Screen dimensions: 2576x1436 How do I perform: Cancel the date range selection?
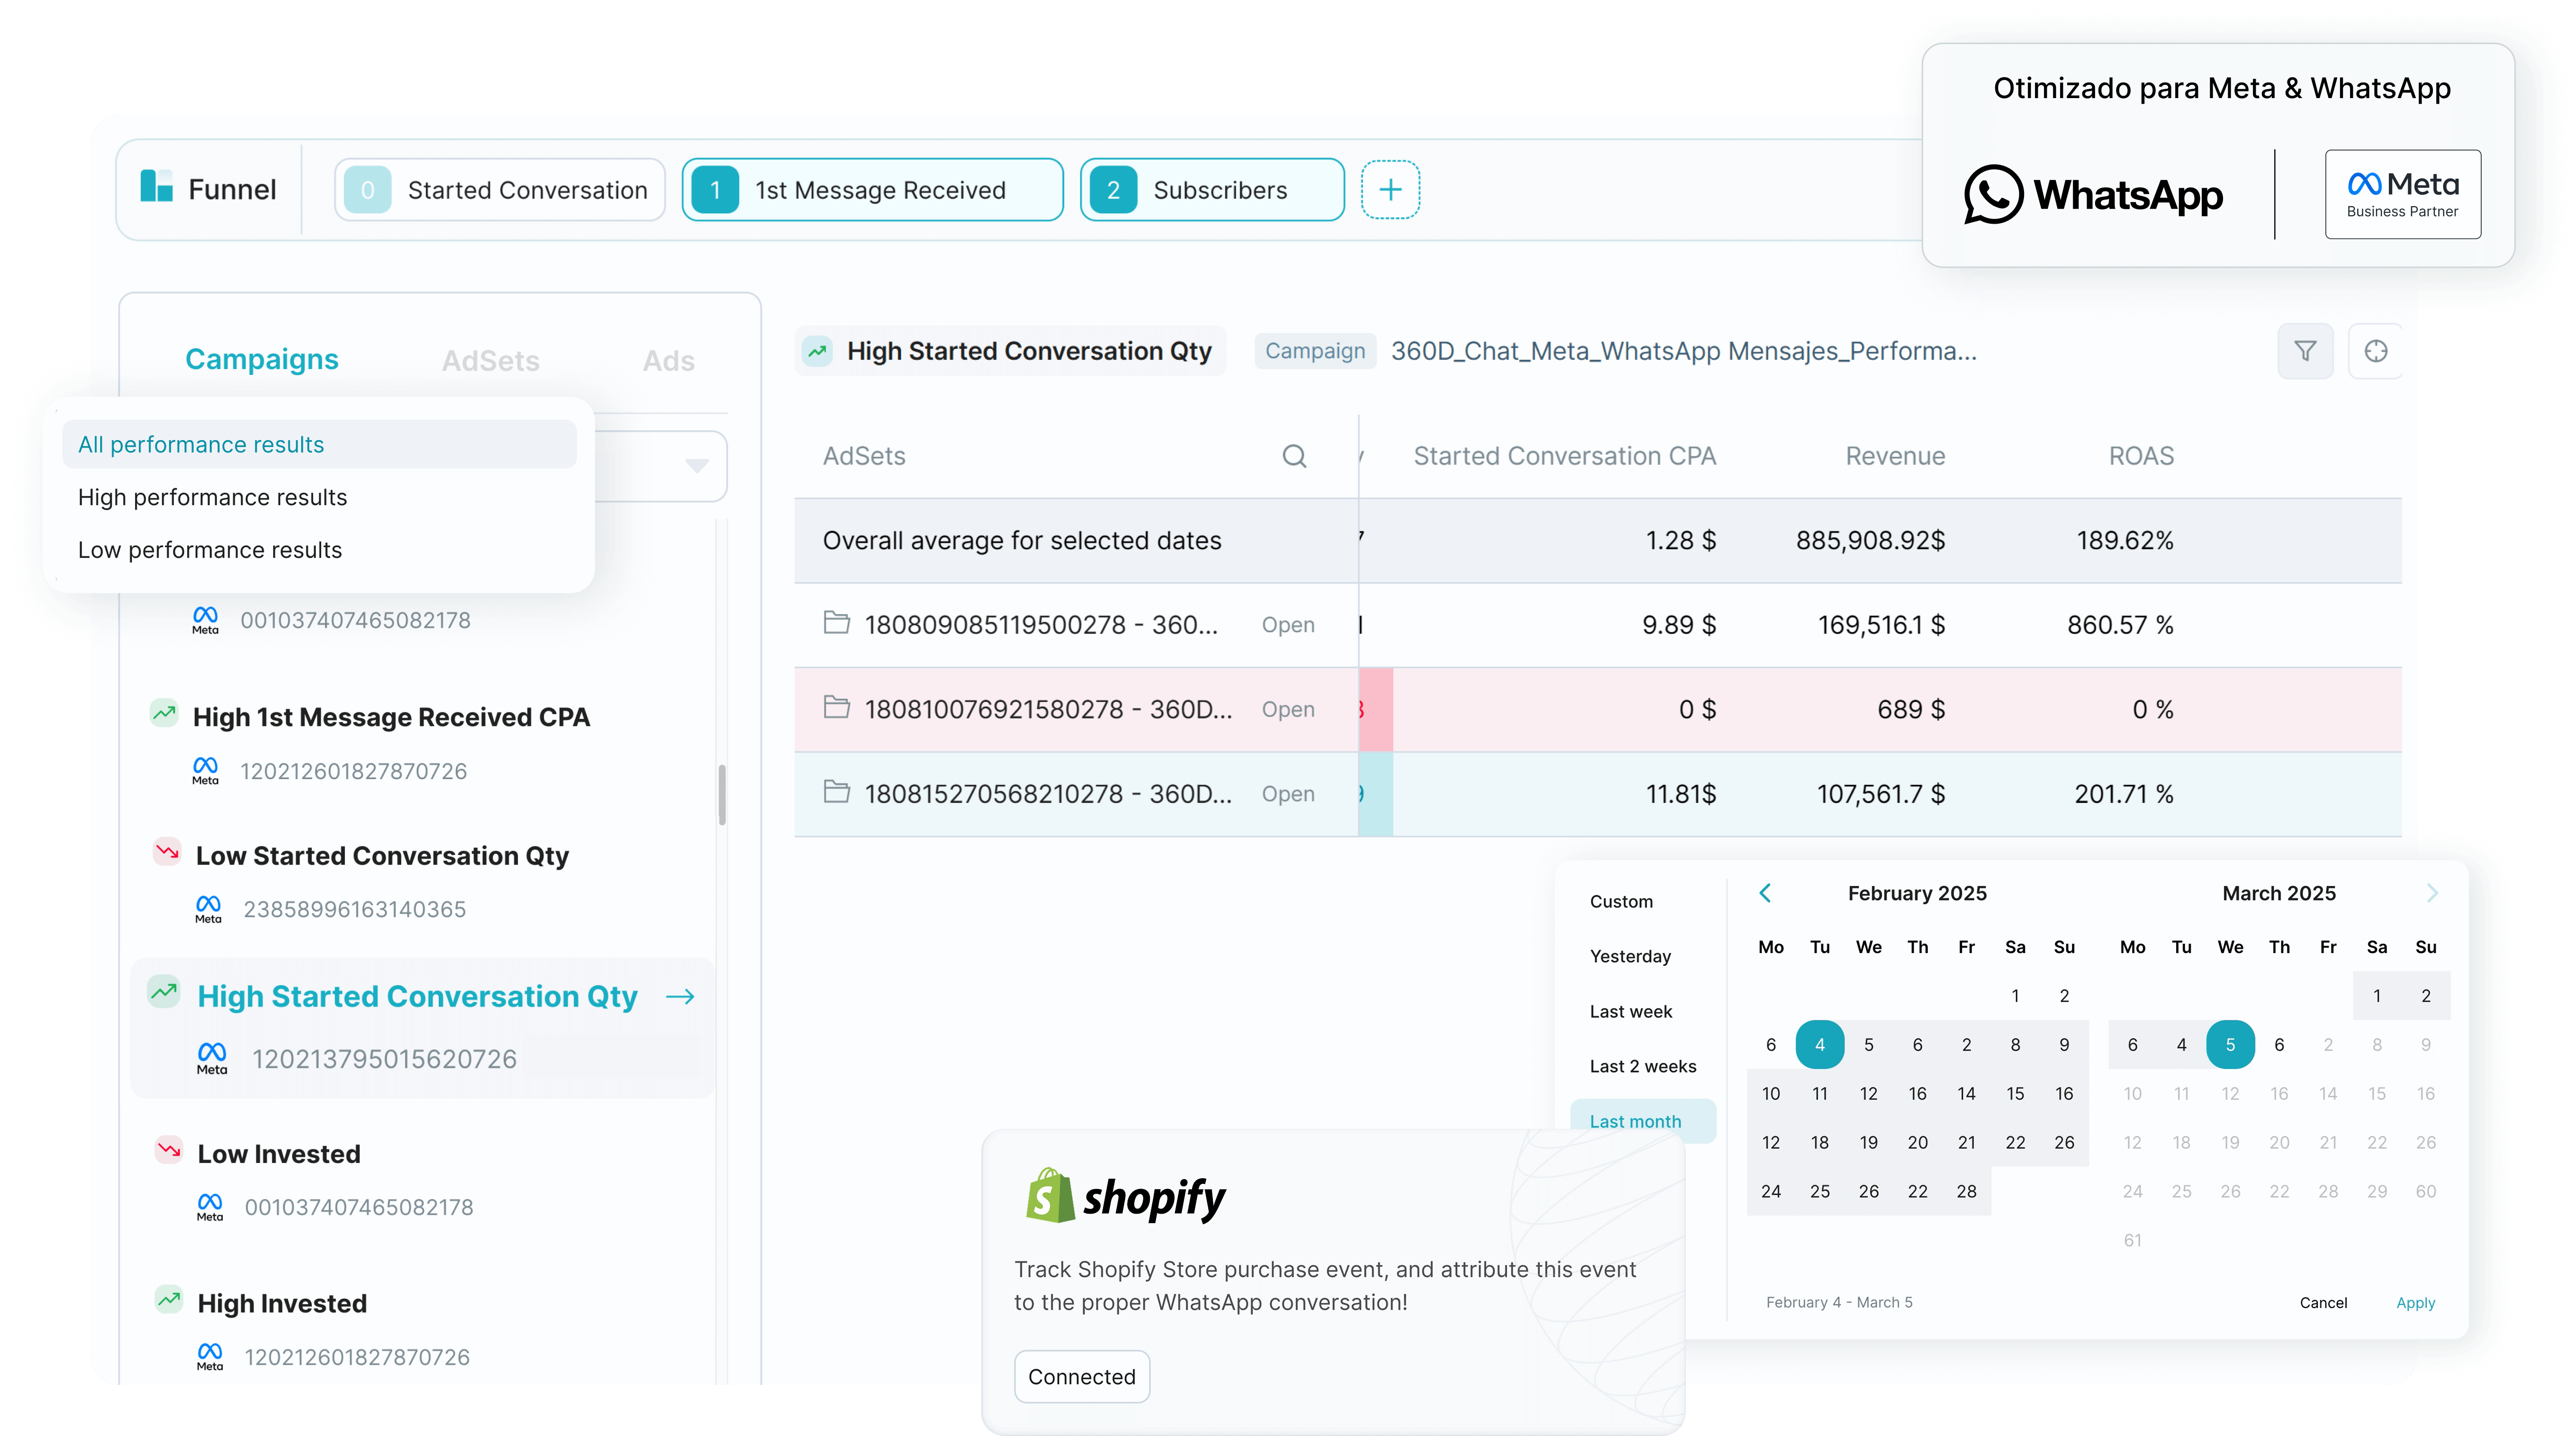coord(2323,1302)
